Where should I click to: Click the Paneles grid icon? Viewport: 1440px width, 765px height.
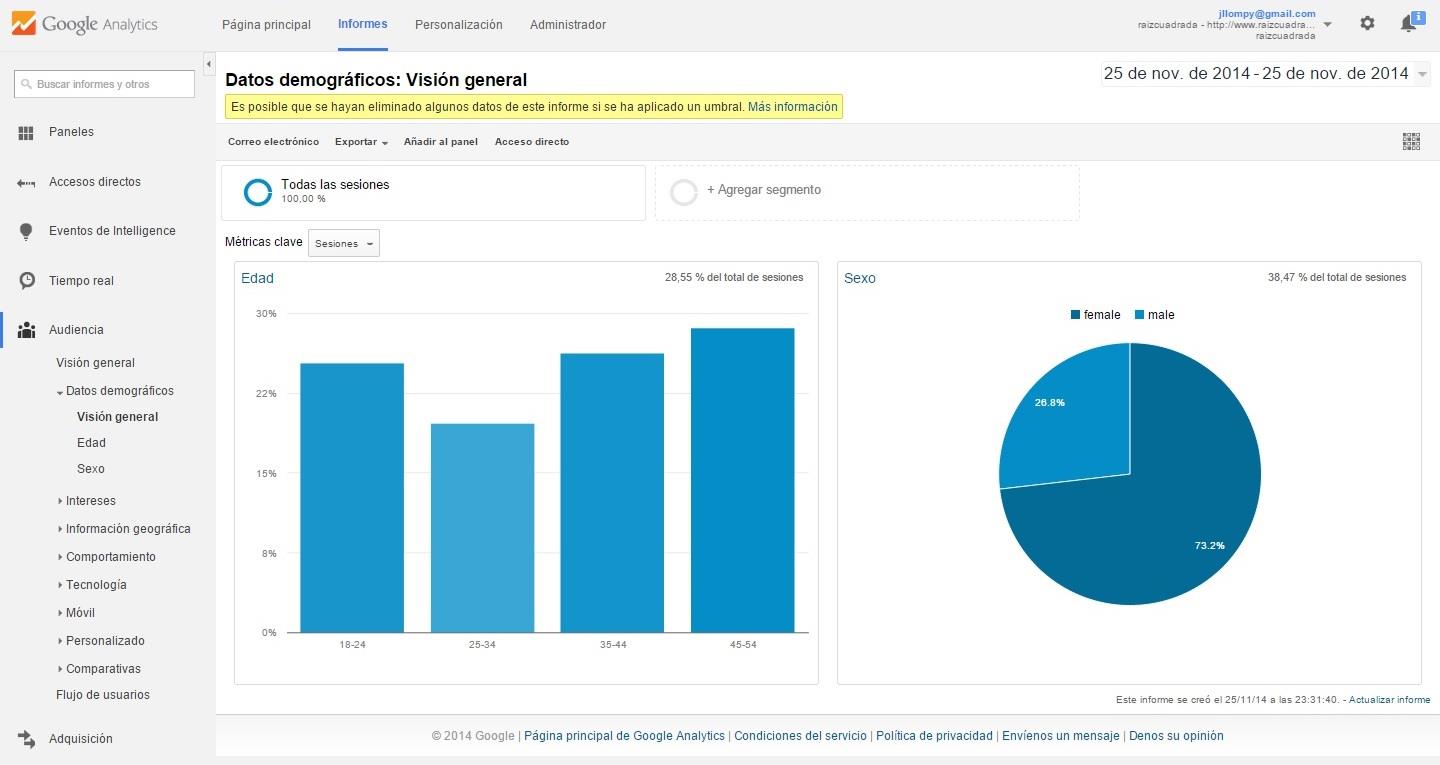coord(27,132)
